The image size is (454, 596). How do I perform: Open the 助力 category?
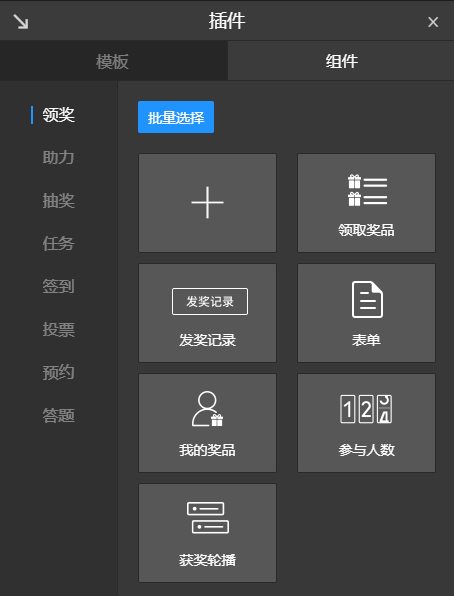pos(58,157)
